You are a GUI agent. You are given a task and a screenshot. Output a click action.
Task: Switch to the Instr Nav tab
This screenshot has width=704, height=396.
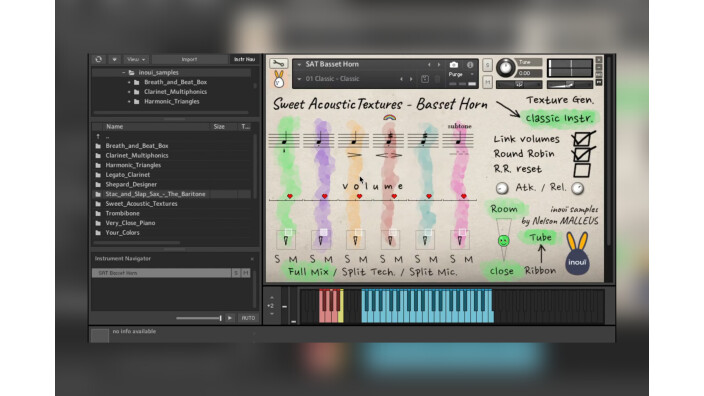click(244, 59)
